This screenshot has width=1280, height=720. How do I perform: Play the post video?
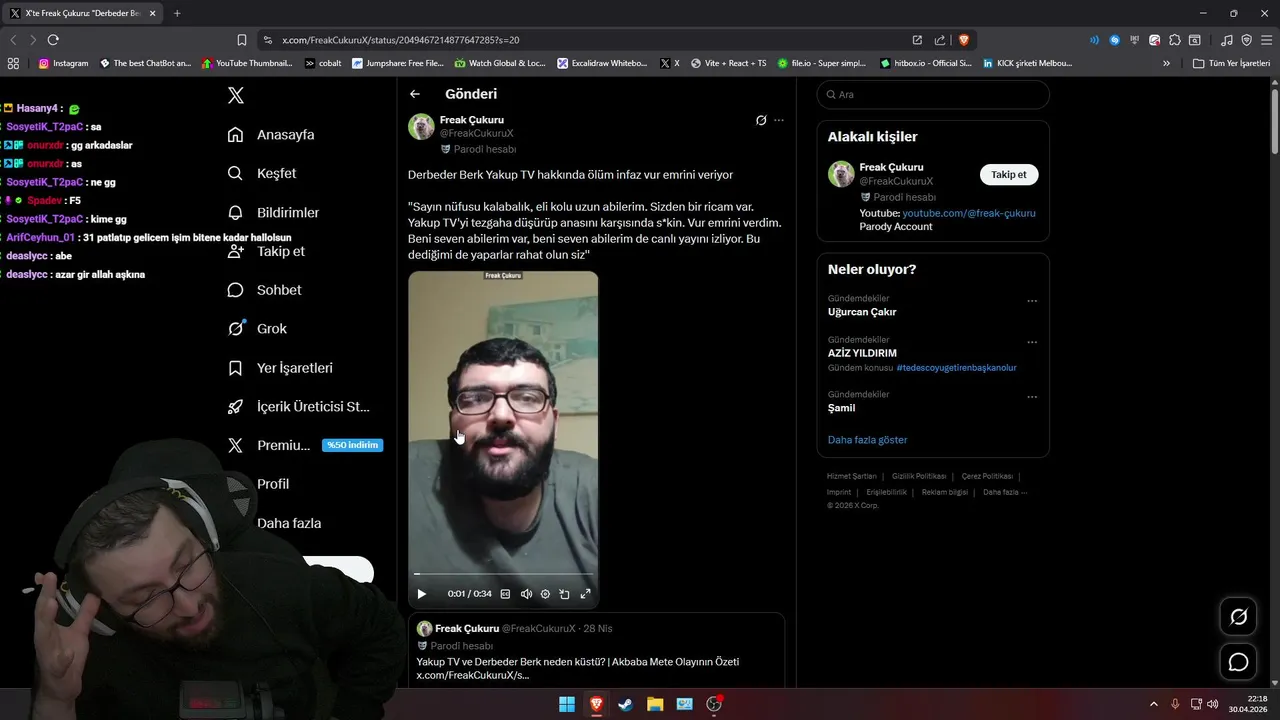point(422,594)
